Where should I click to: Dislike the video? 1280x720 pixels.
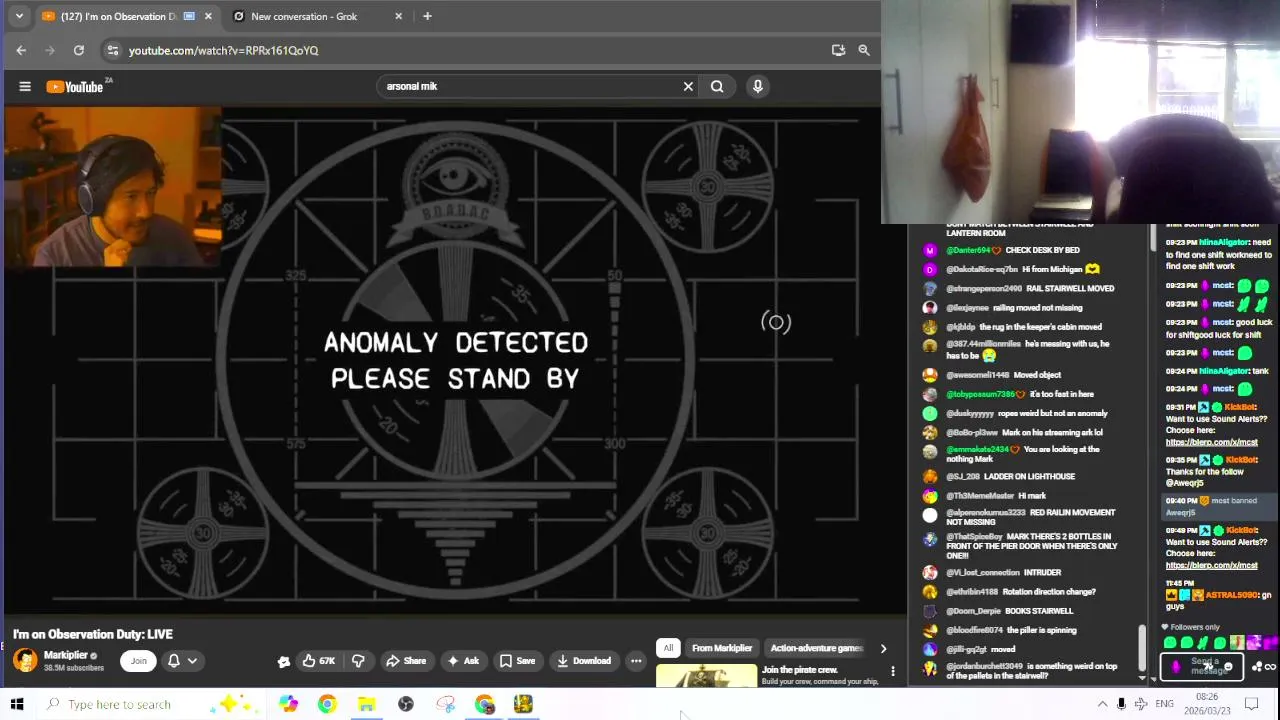358,661
